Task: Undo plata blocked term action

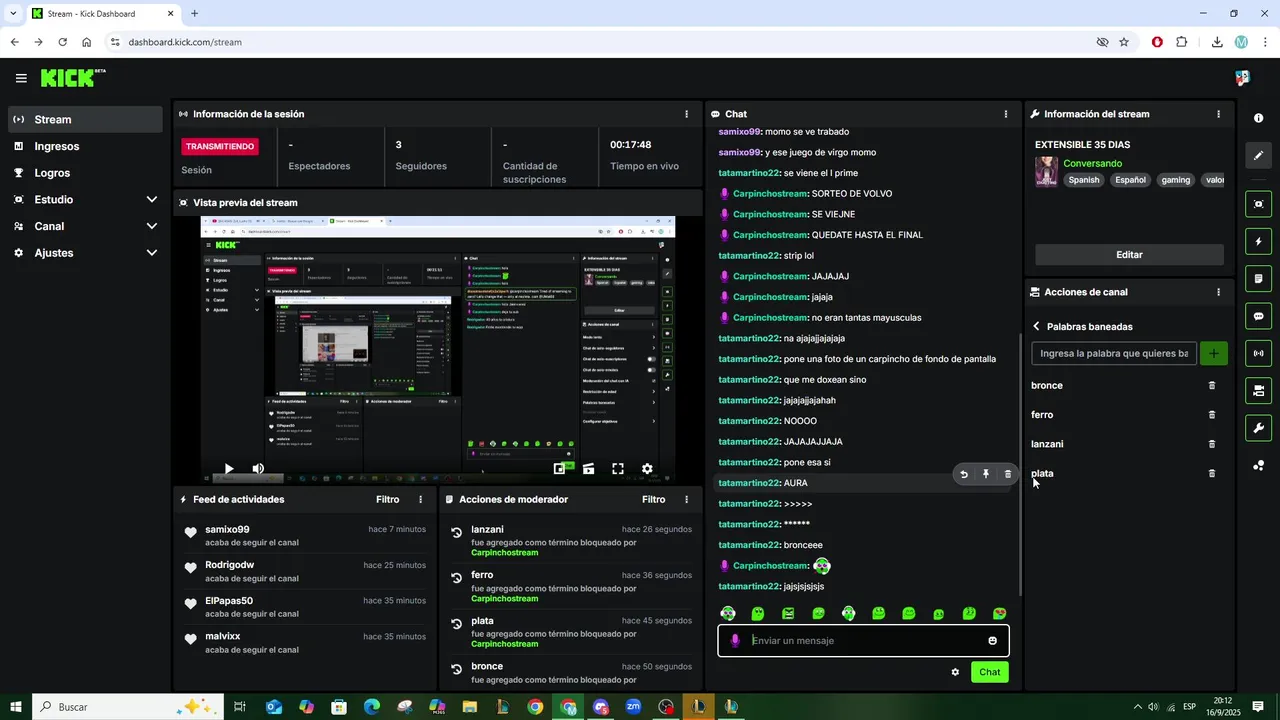Action: [456, 624]
